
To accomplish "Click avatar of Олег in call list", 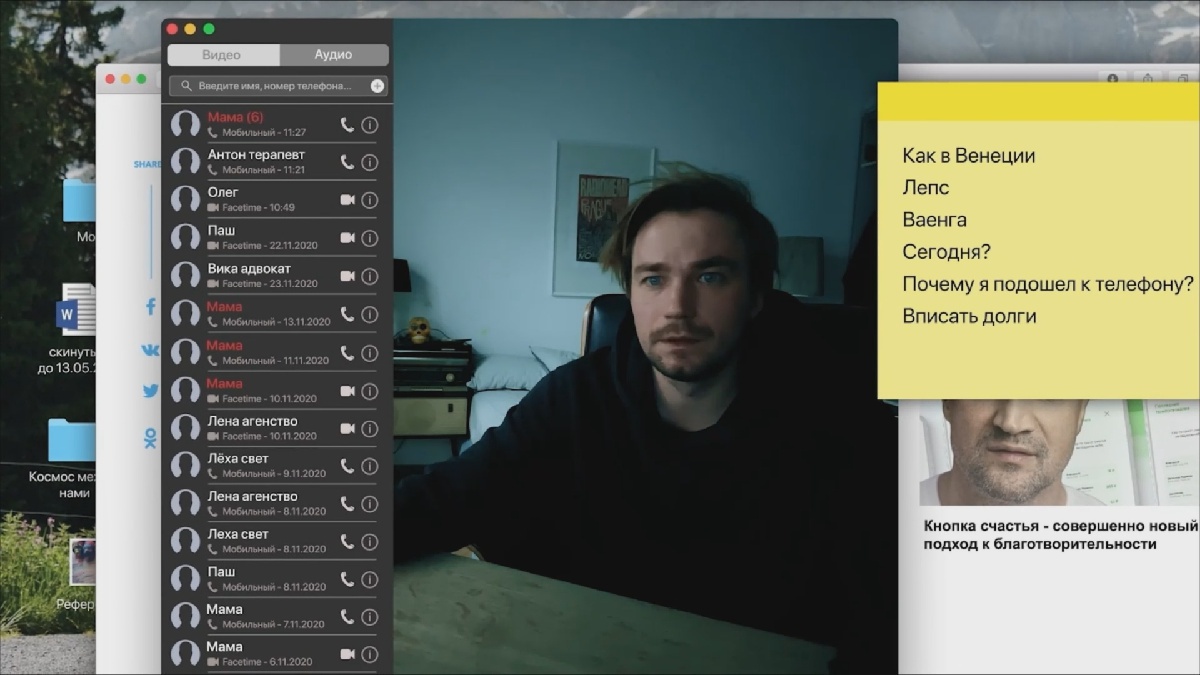I will click(x=185, y=200).
